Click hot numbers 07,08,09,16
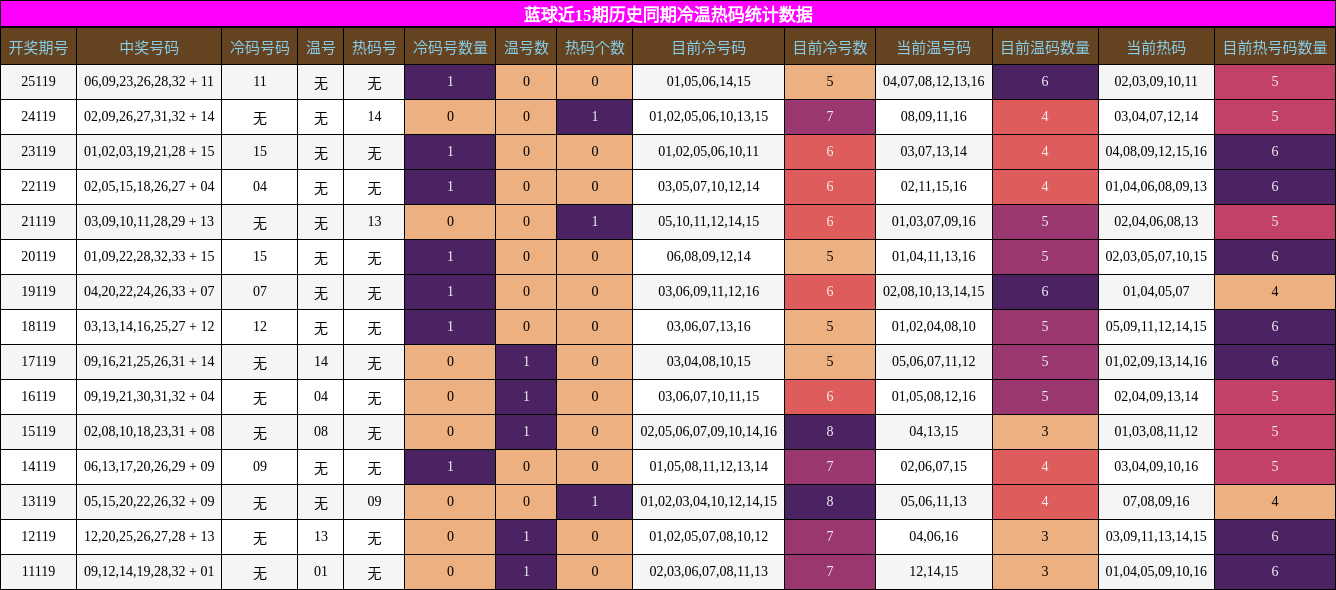Image resolution: width=1336 pixels, height=590 pixels. click(x=1156, y=502)
